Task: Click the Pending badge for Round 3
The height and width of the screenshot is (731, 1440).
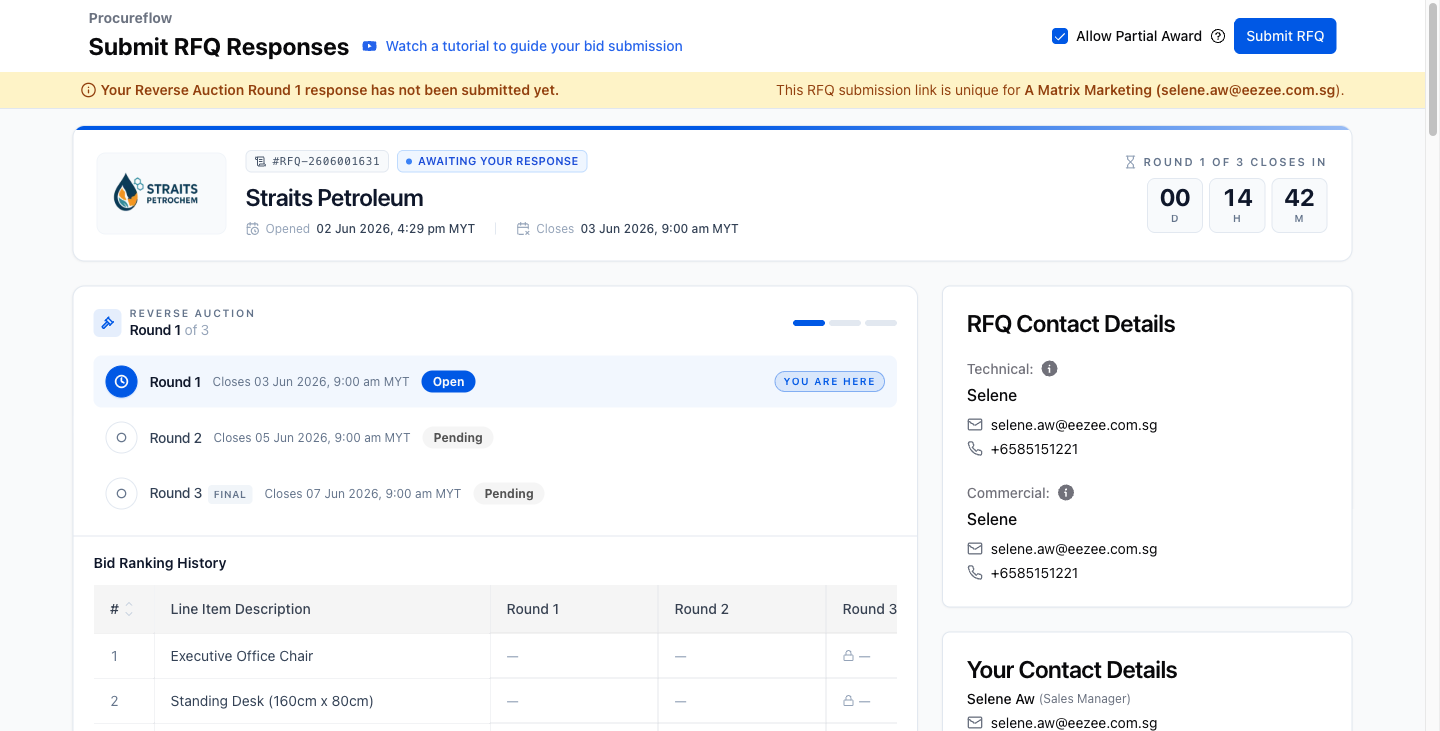Action: tap(509, 493)
